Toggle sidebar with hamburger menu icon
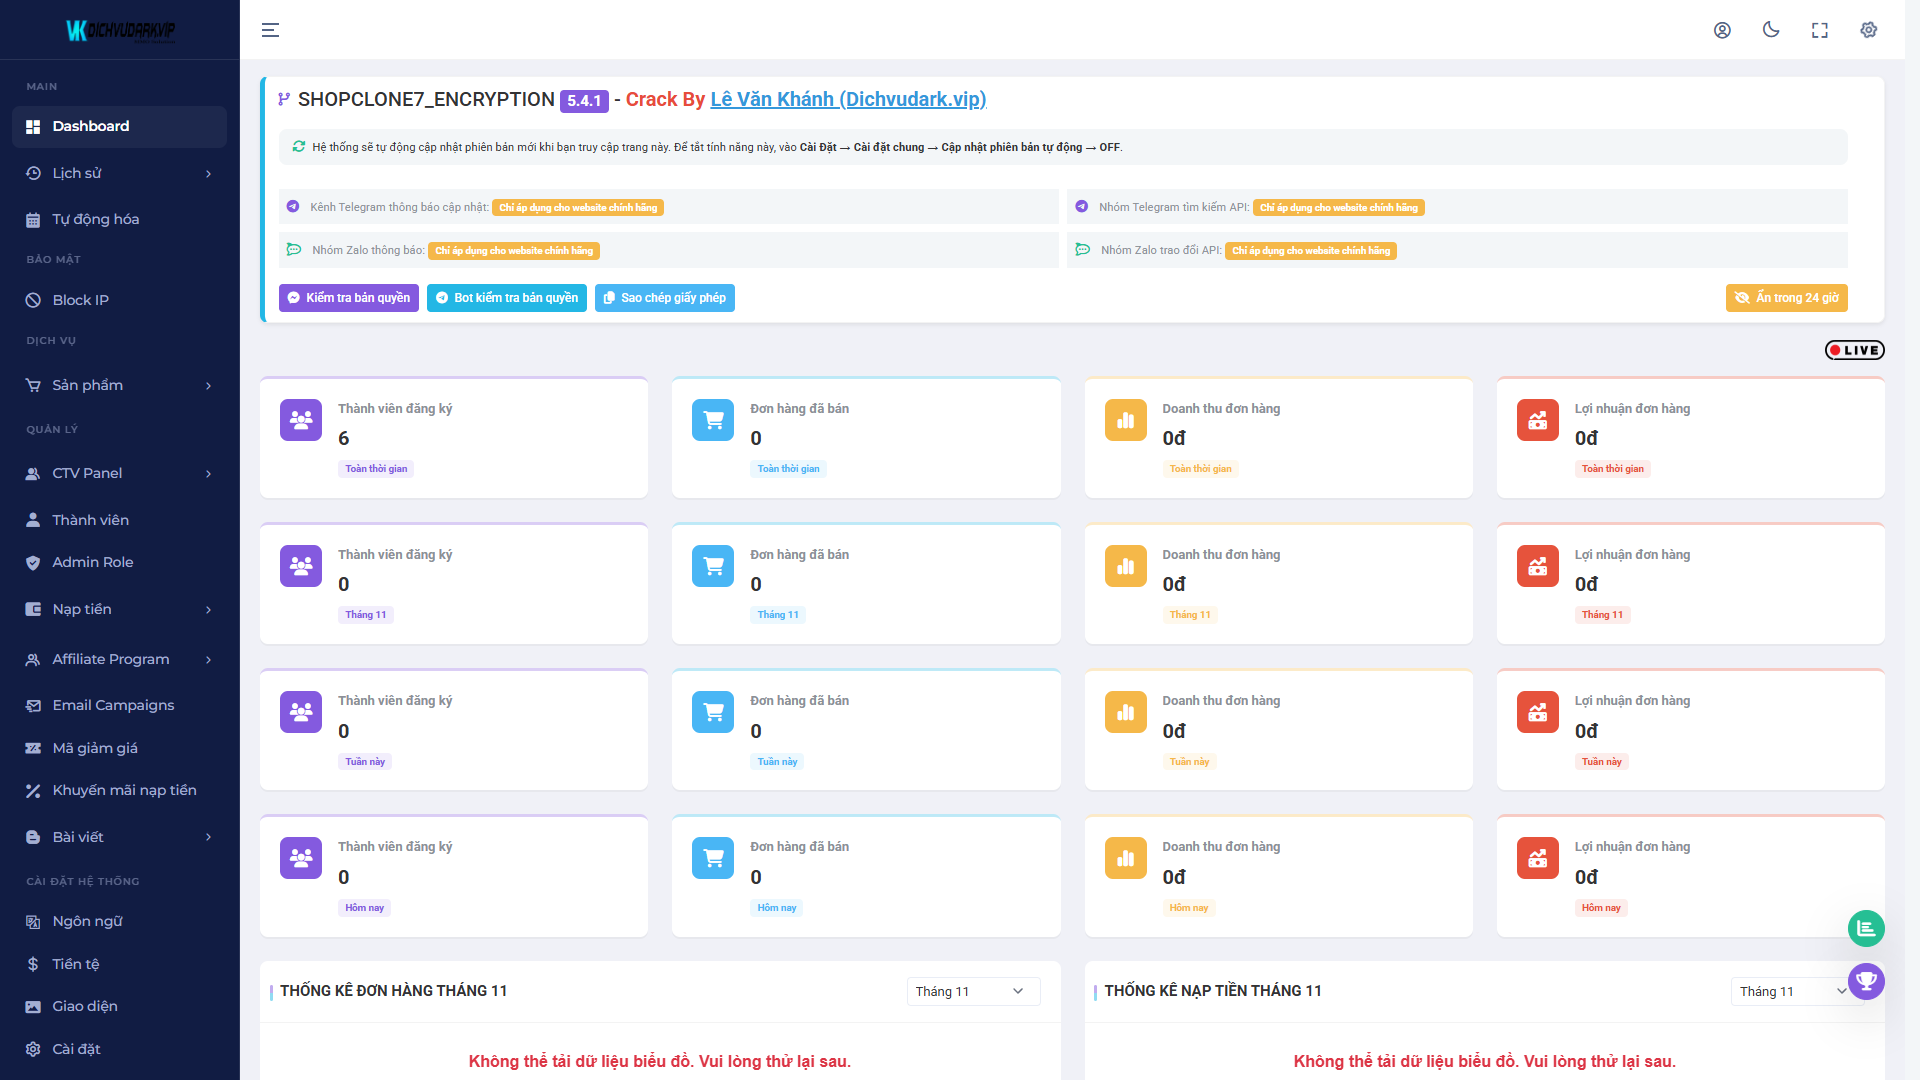The height and width of the screenshot is (1080, 1920). (270, 30)
